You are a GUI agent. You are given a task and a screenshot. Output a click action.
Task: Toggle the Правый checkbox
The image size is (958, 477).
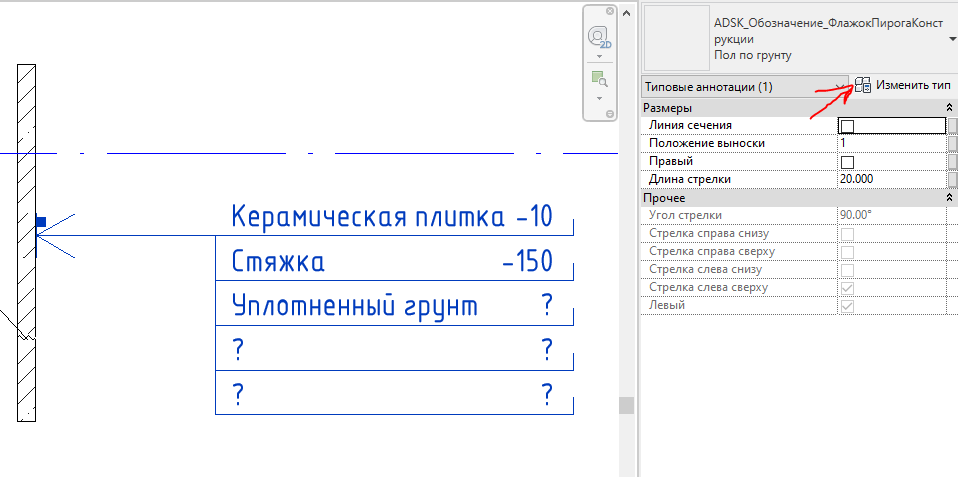pyautogui.click(x=848, y=162)
